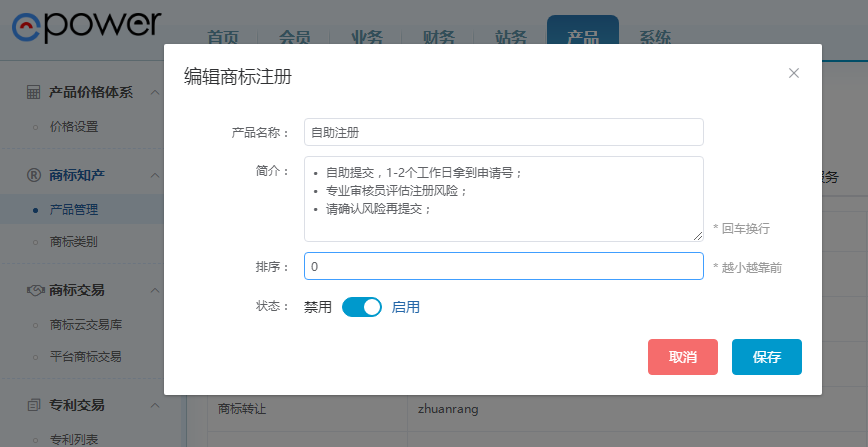Click the 简介 textarea resize handle
Screen dimensions: 868x447
click(698, 236)
